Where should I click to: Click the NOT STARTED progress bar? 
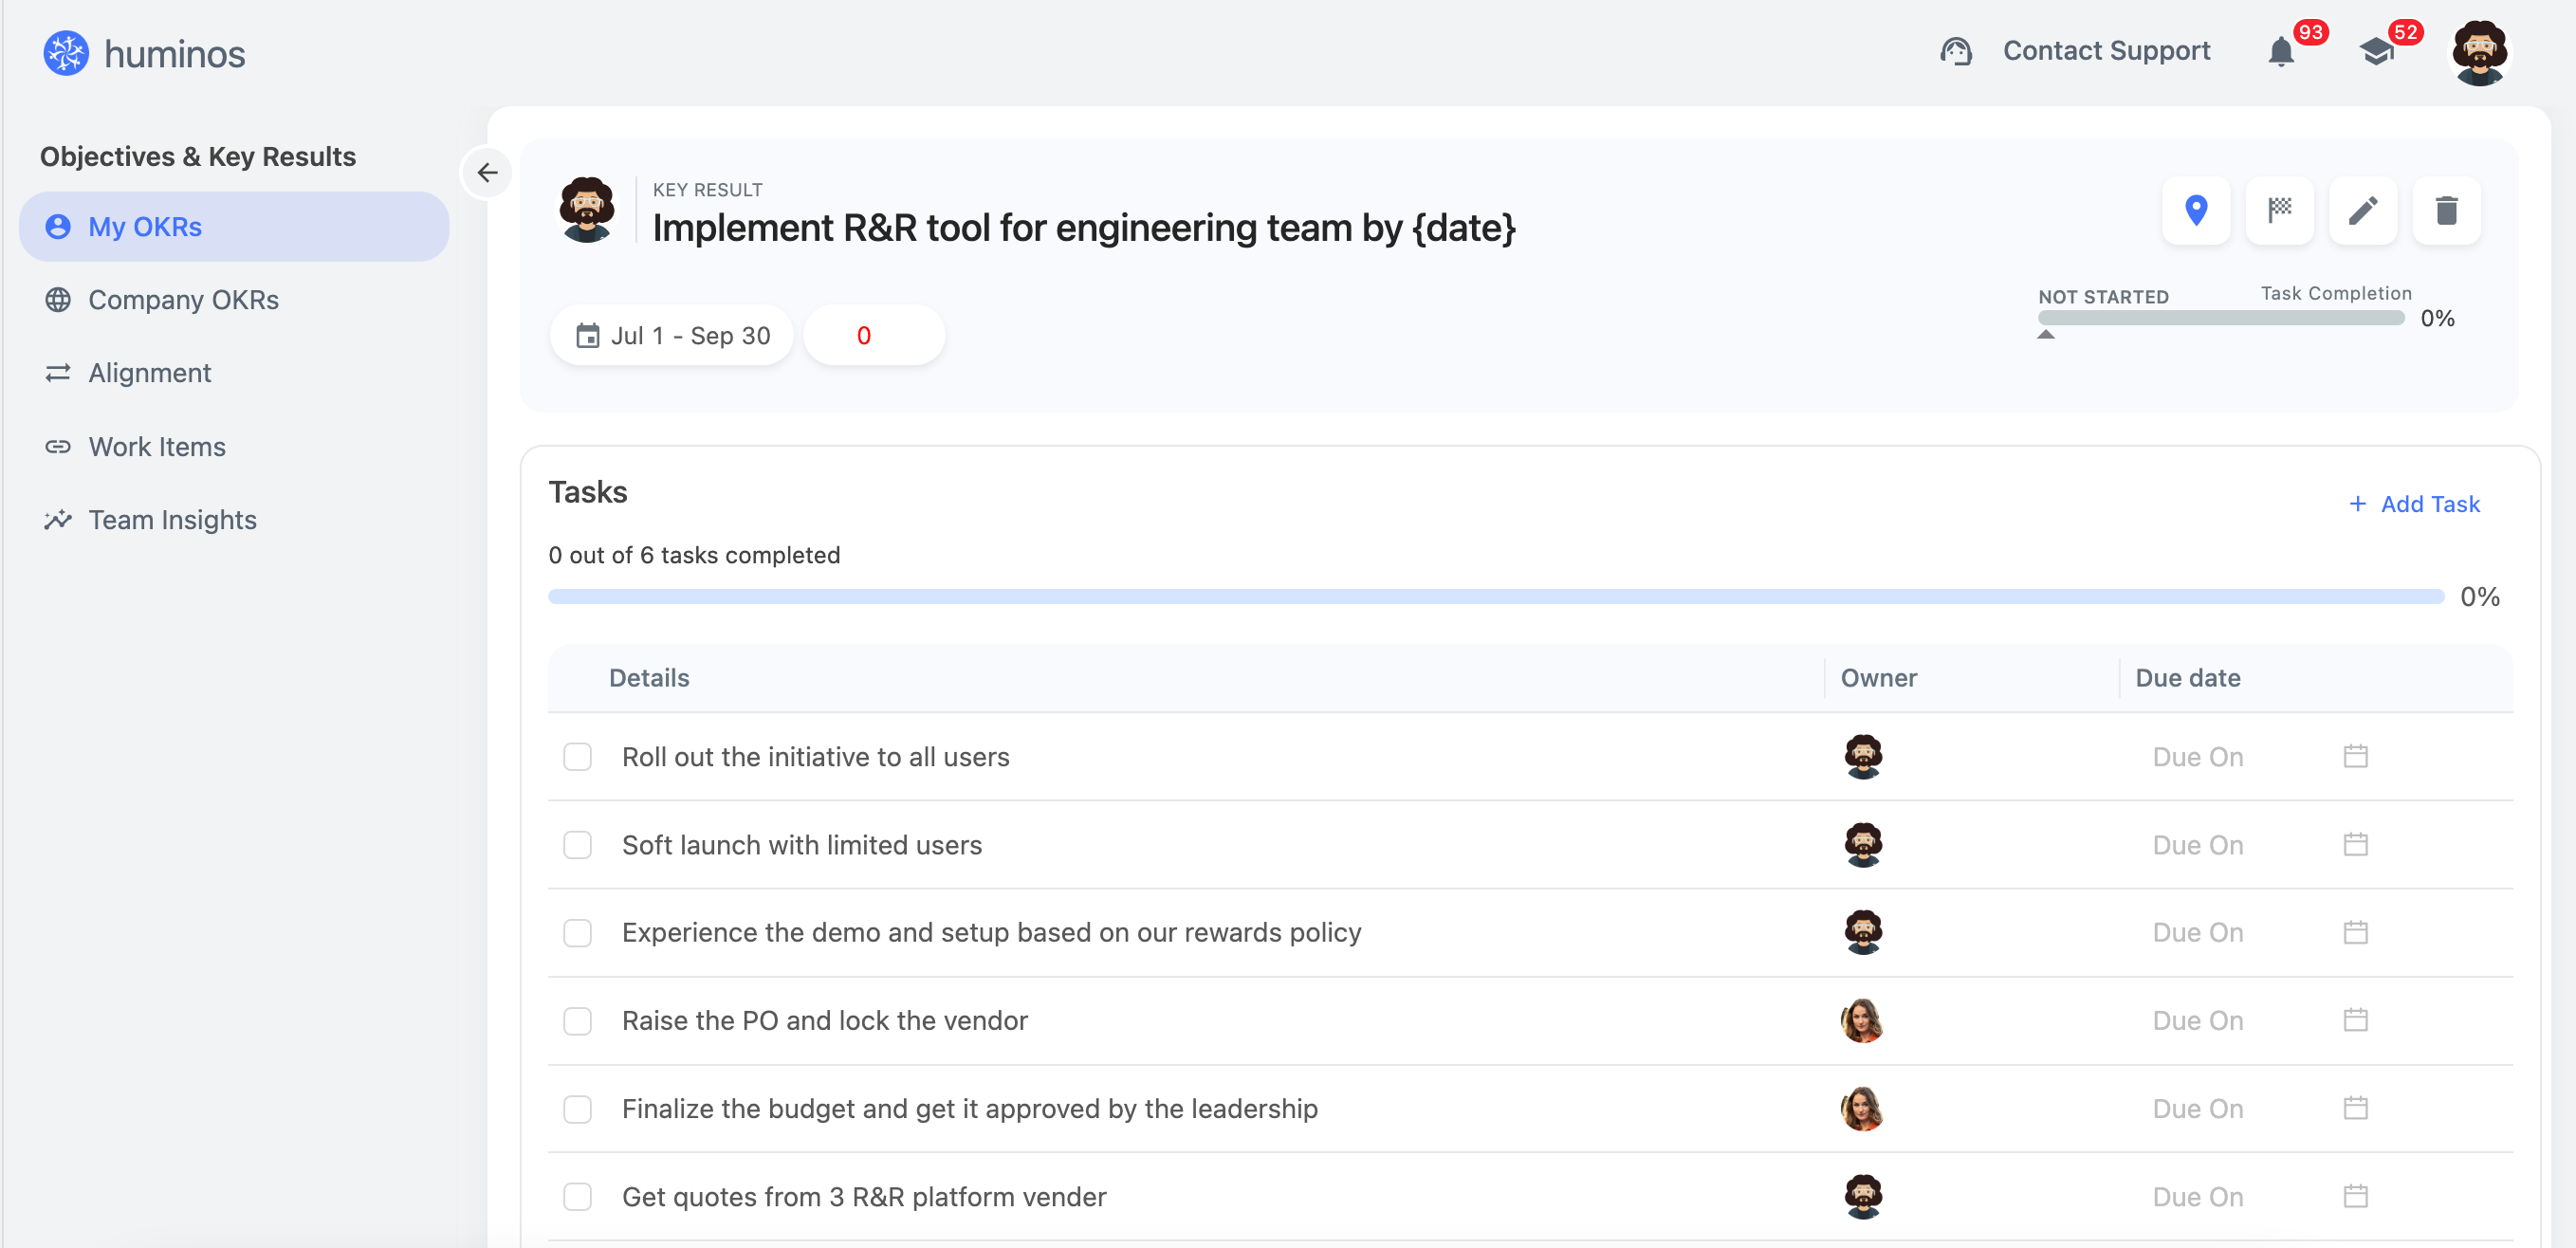coord(2221,318)
